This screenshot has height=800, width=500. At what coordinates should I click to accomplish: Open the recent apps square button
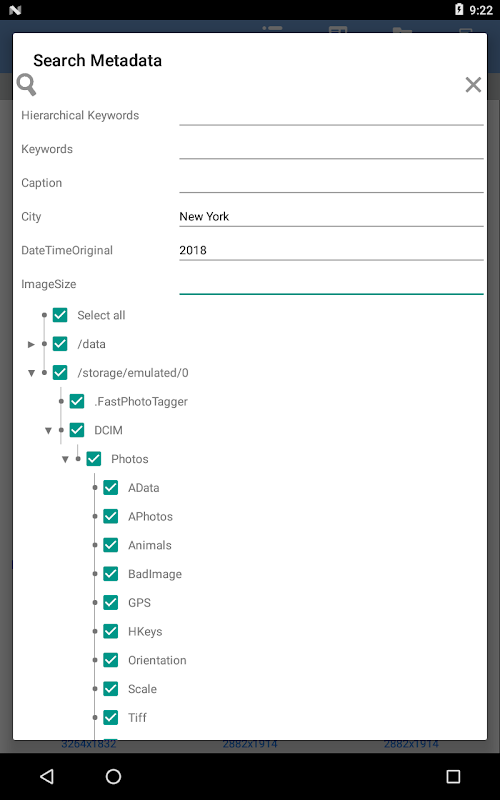pyautogui.click(x=453, y=777)
